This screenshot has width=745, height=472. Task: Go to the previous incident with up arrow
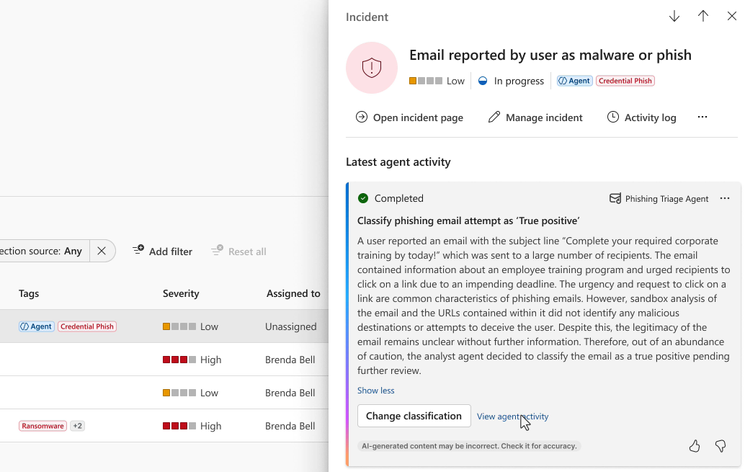(703, 17)
